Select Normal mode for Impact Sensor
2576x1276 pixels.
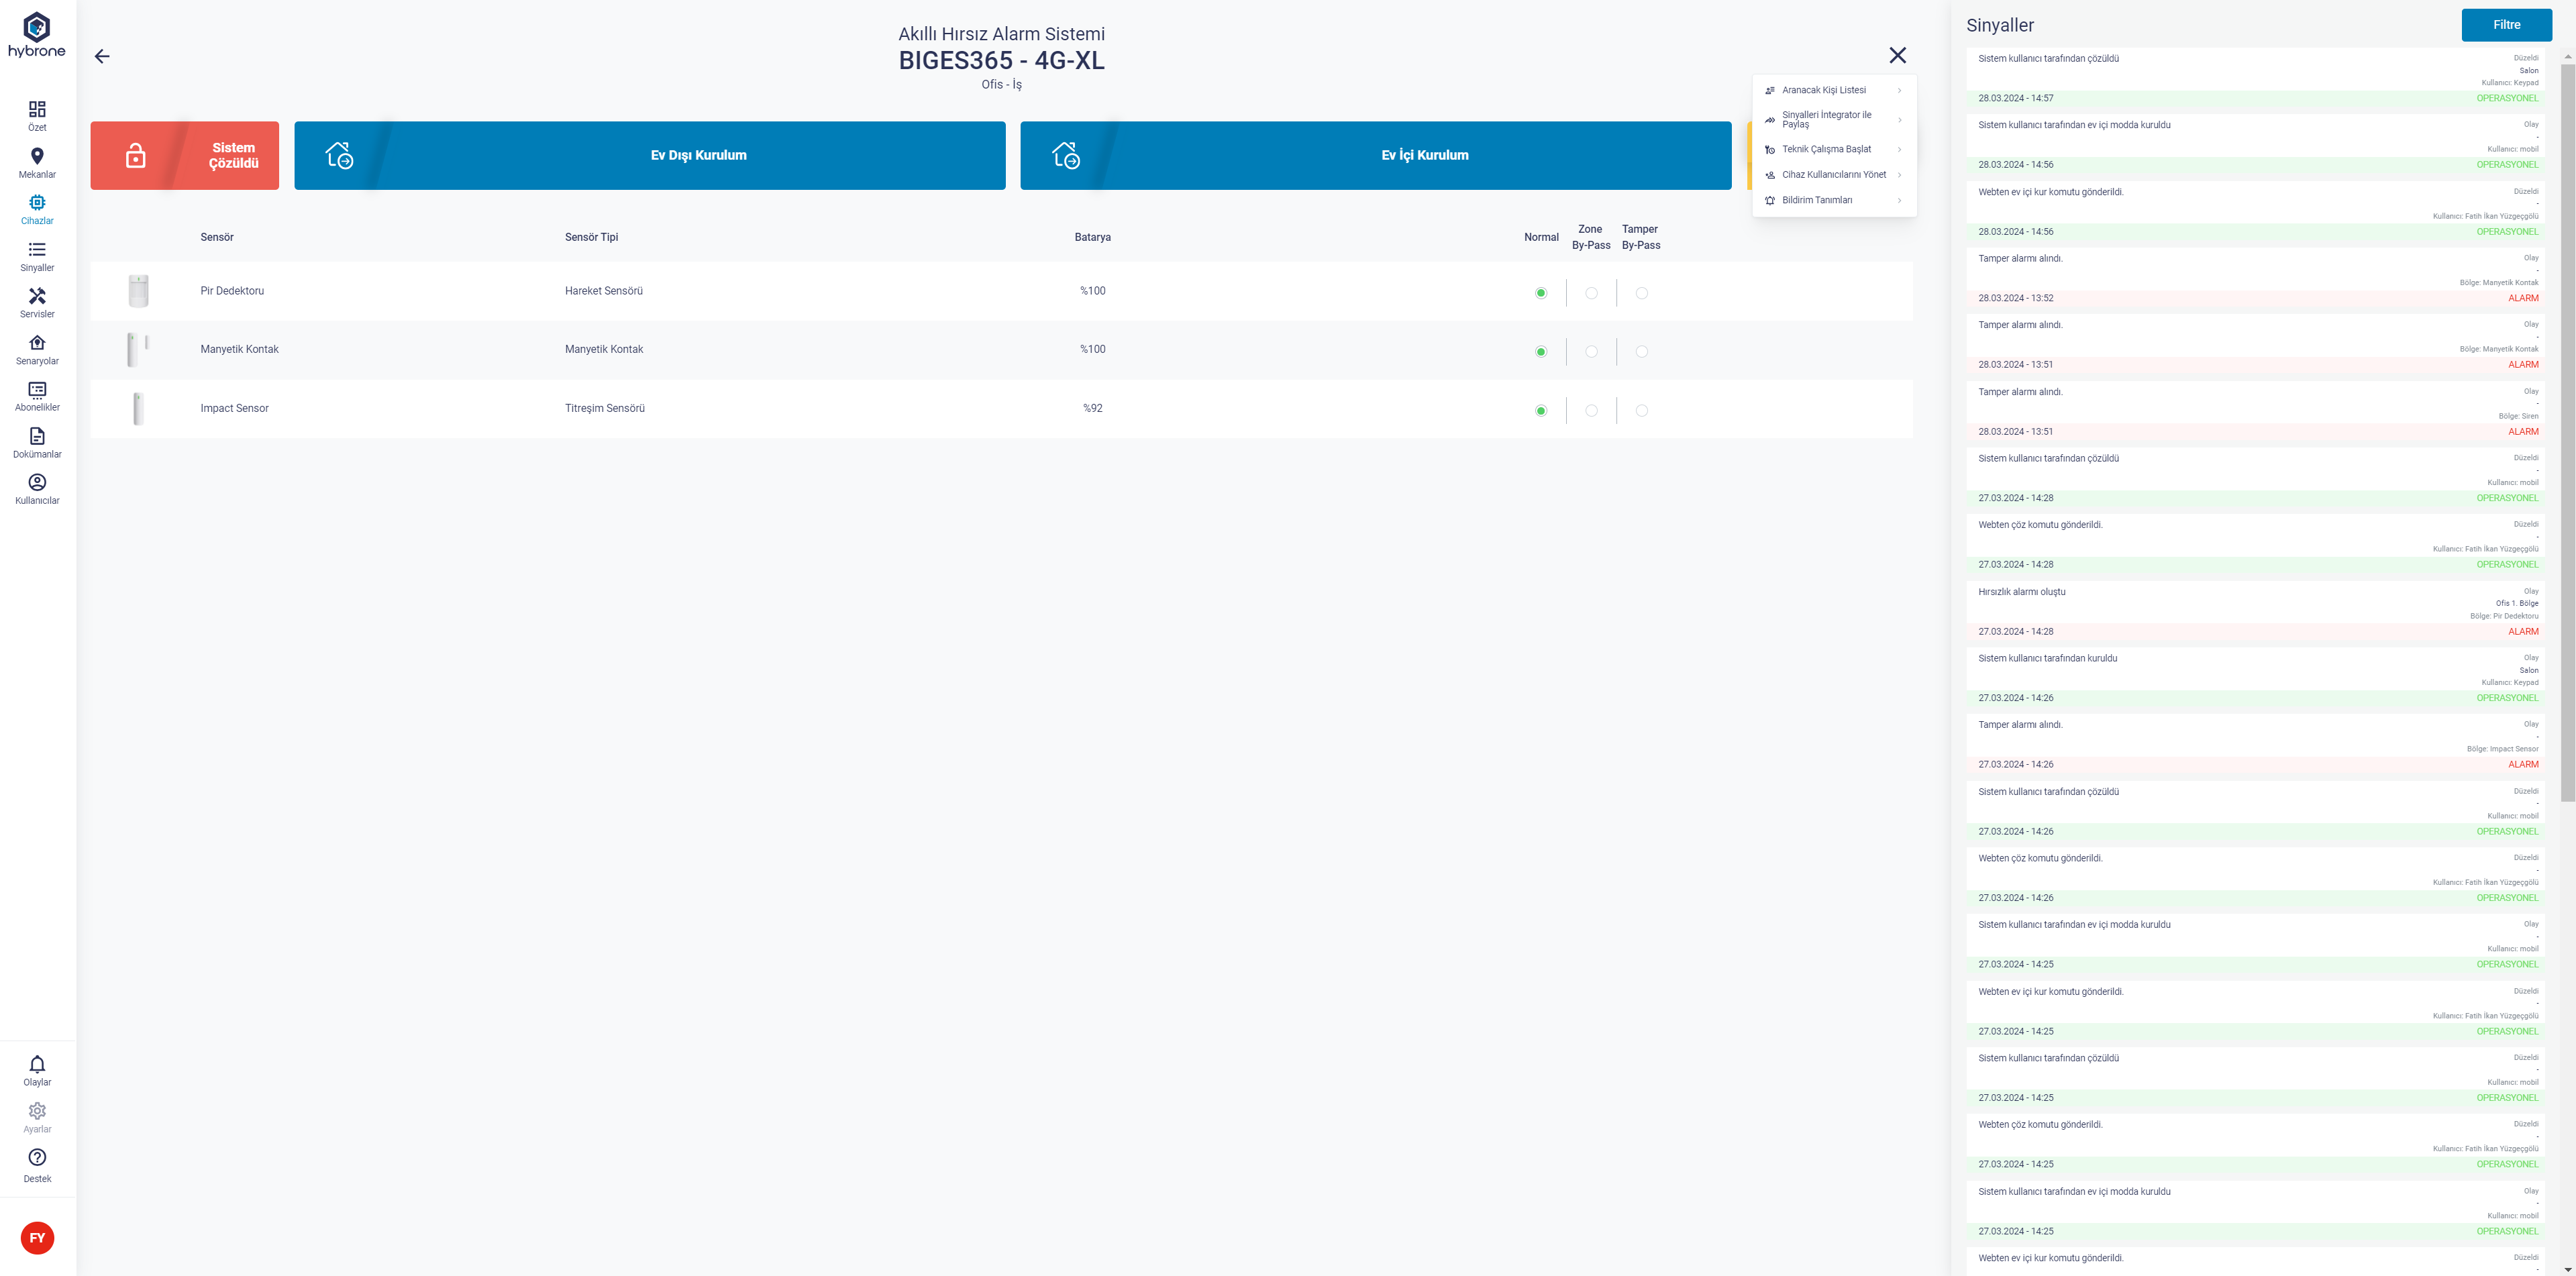click(x=1541, y=411)
